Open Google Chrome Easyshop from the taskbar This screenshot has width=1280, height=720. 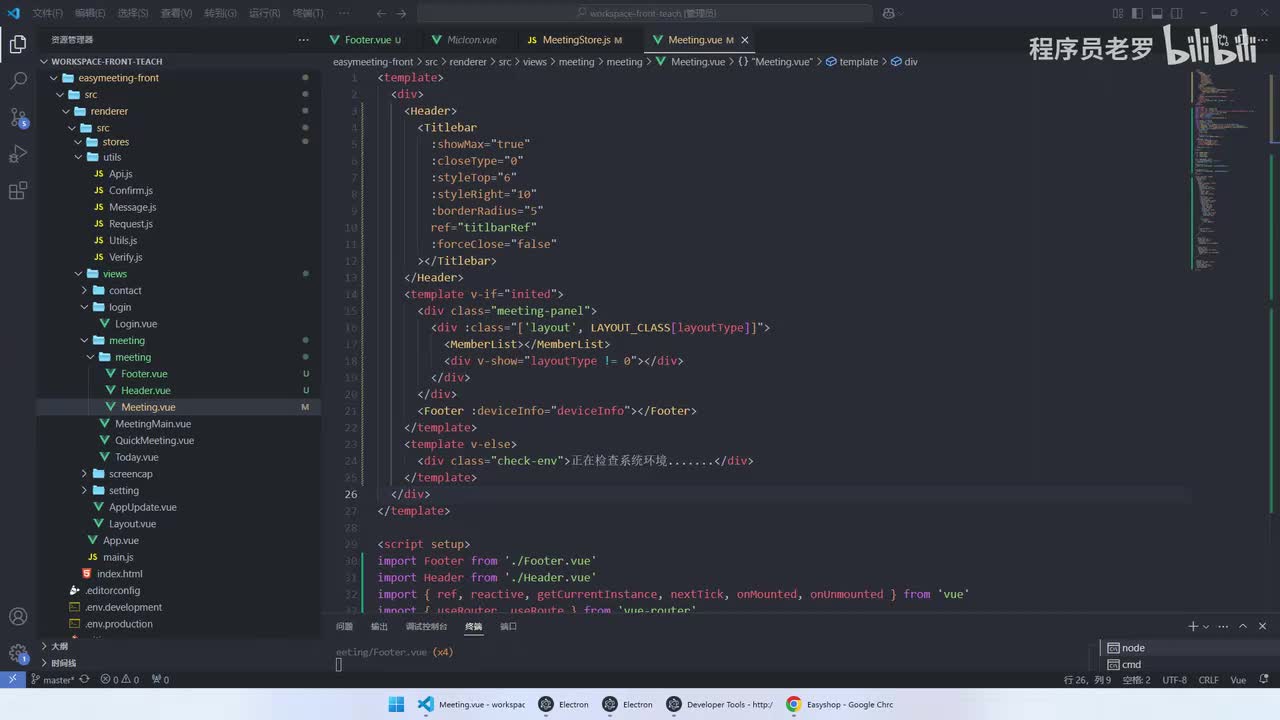[x=840, y=704]
